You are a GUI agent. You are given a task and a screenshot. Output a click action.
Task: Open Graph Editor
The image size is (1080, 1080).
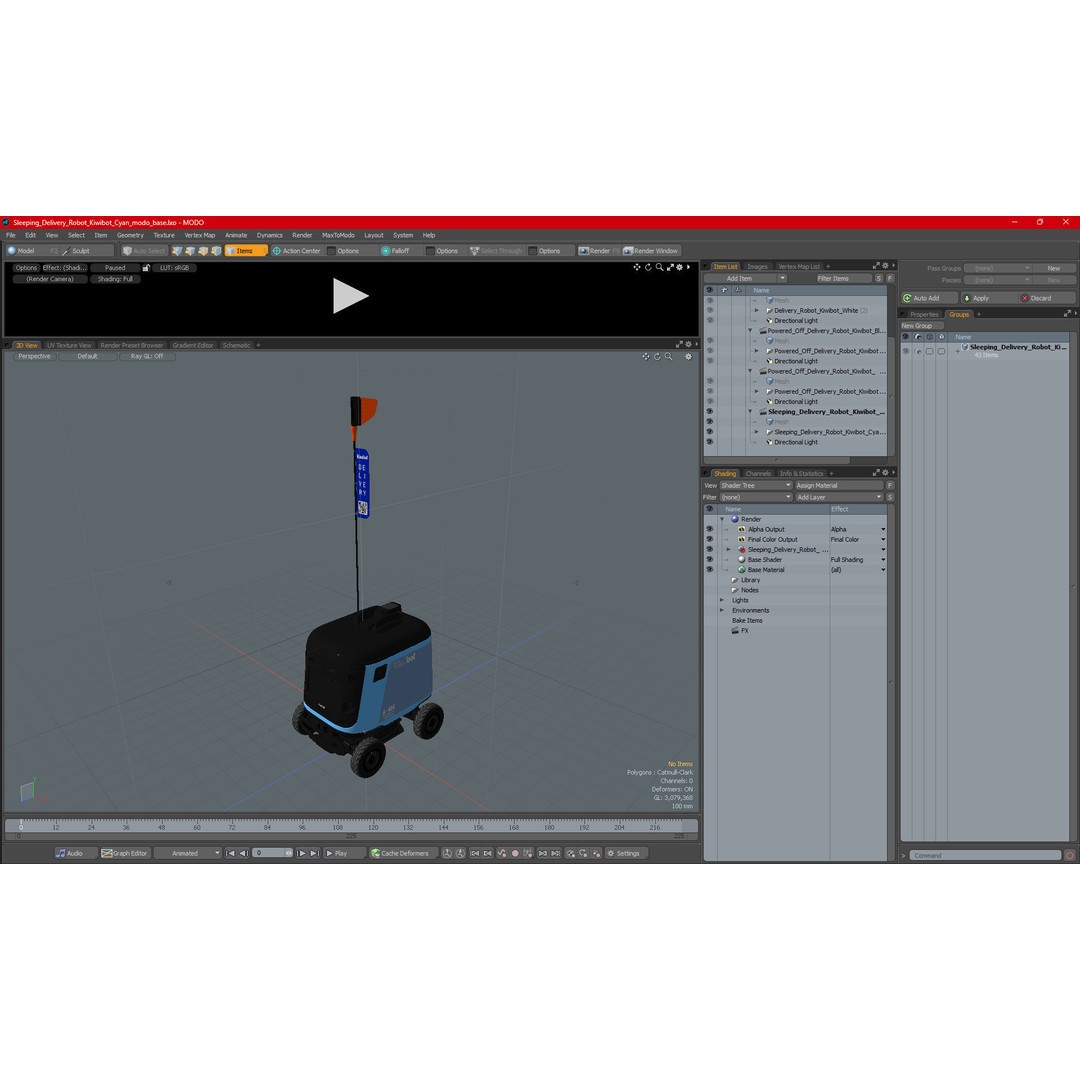125,853
